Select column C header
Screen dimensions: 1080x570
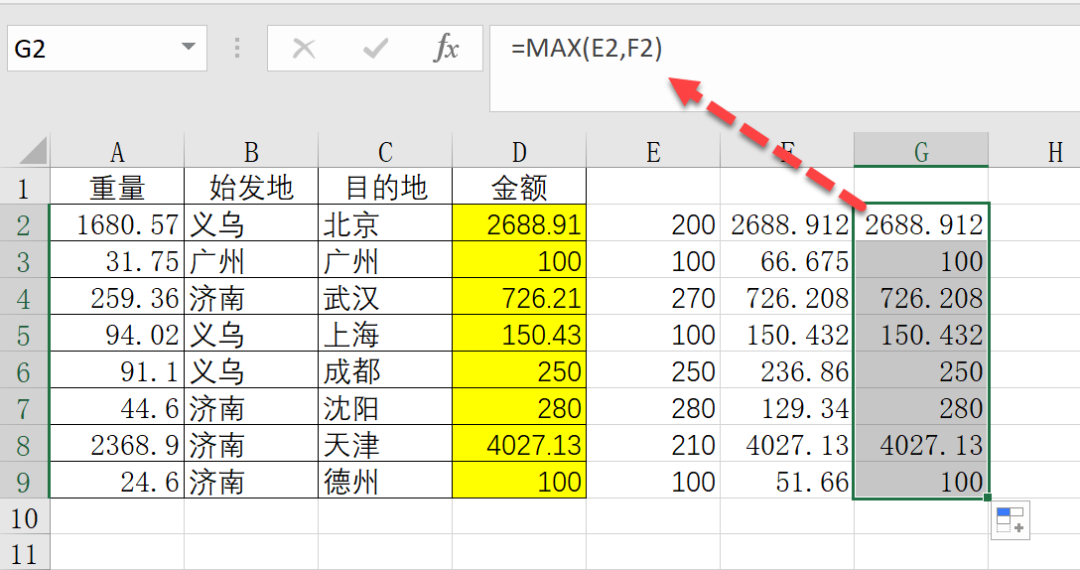[385, 151]
